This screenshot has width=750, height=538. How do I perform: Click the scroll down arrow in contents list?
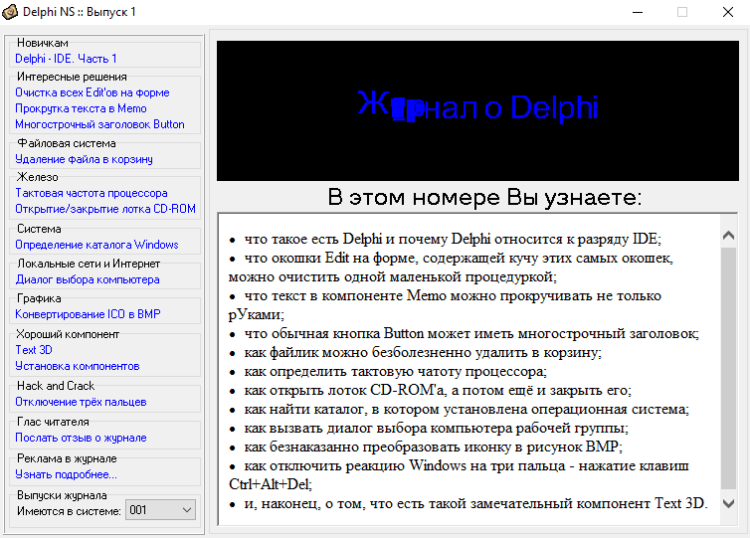pos(728,504)
